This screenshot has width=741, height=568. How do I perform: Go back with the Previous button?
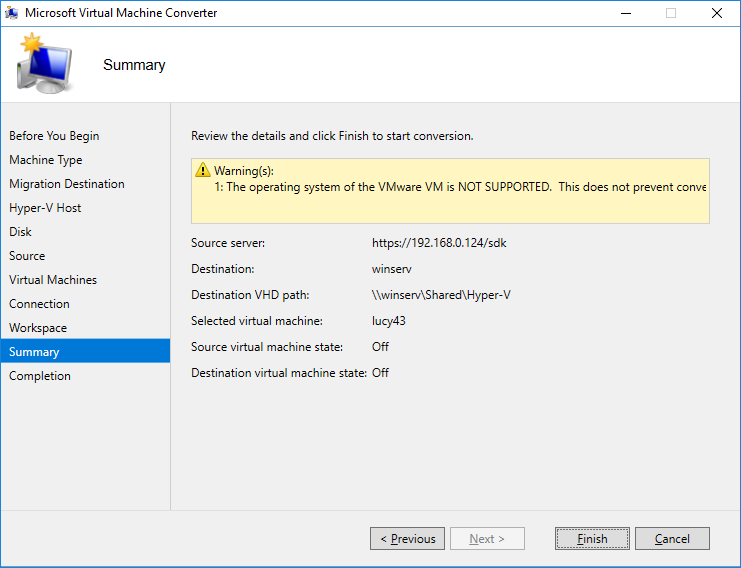point(407,538)
